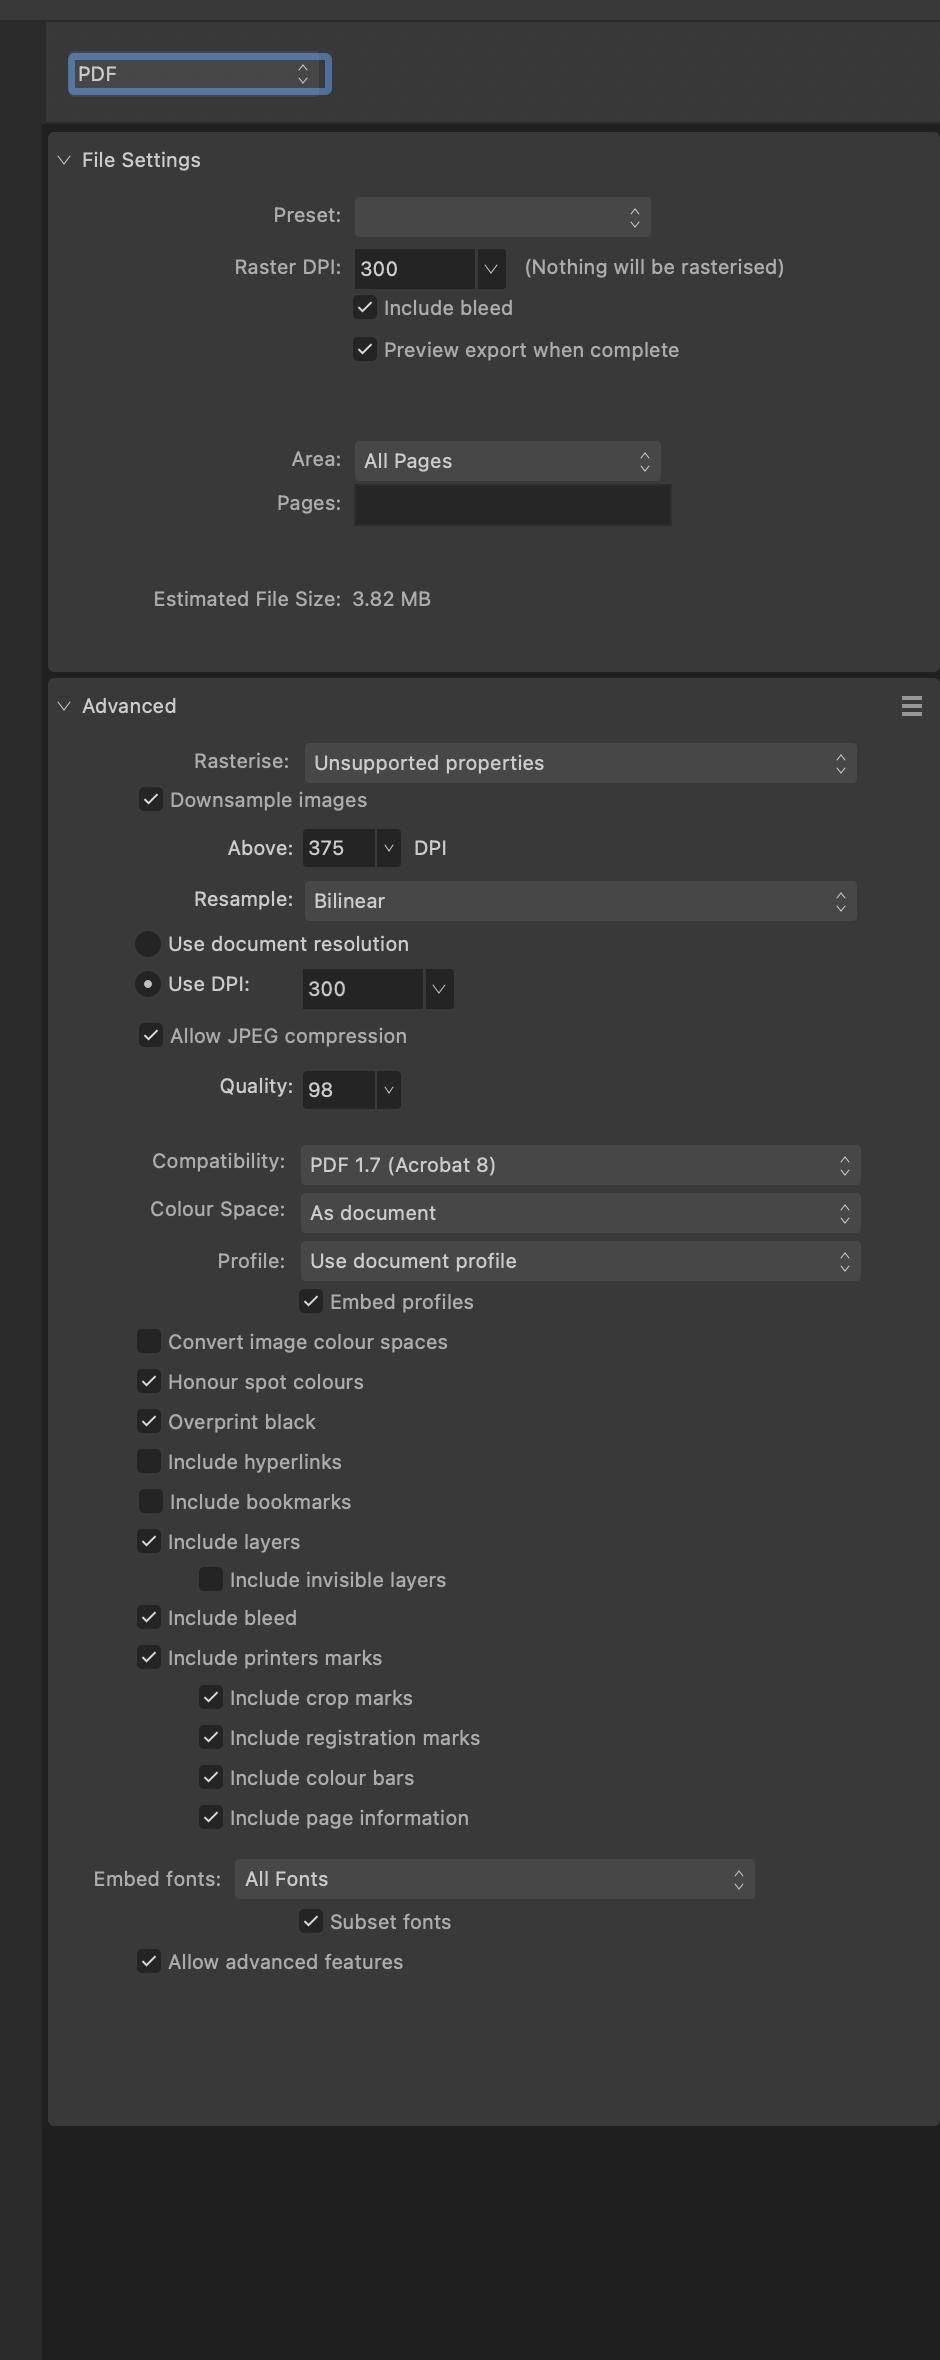
Task: Open the Resample Bilinear dropdown
Action: point(580,901)
